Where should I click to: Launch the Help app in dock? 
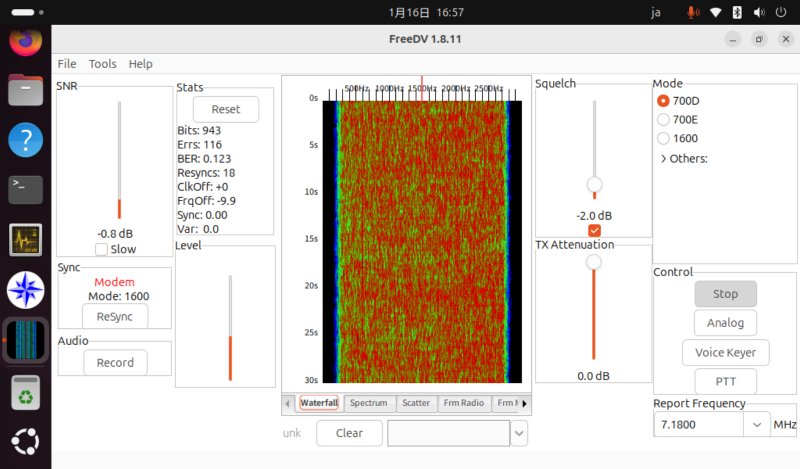coord(25,139)
